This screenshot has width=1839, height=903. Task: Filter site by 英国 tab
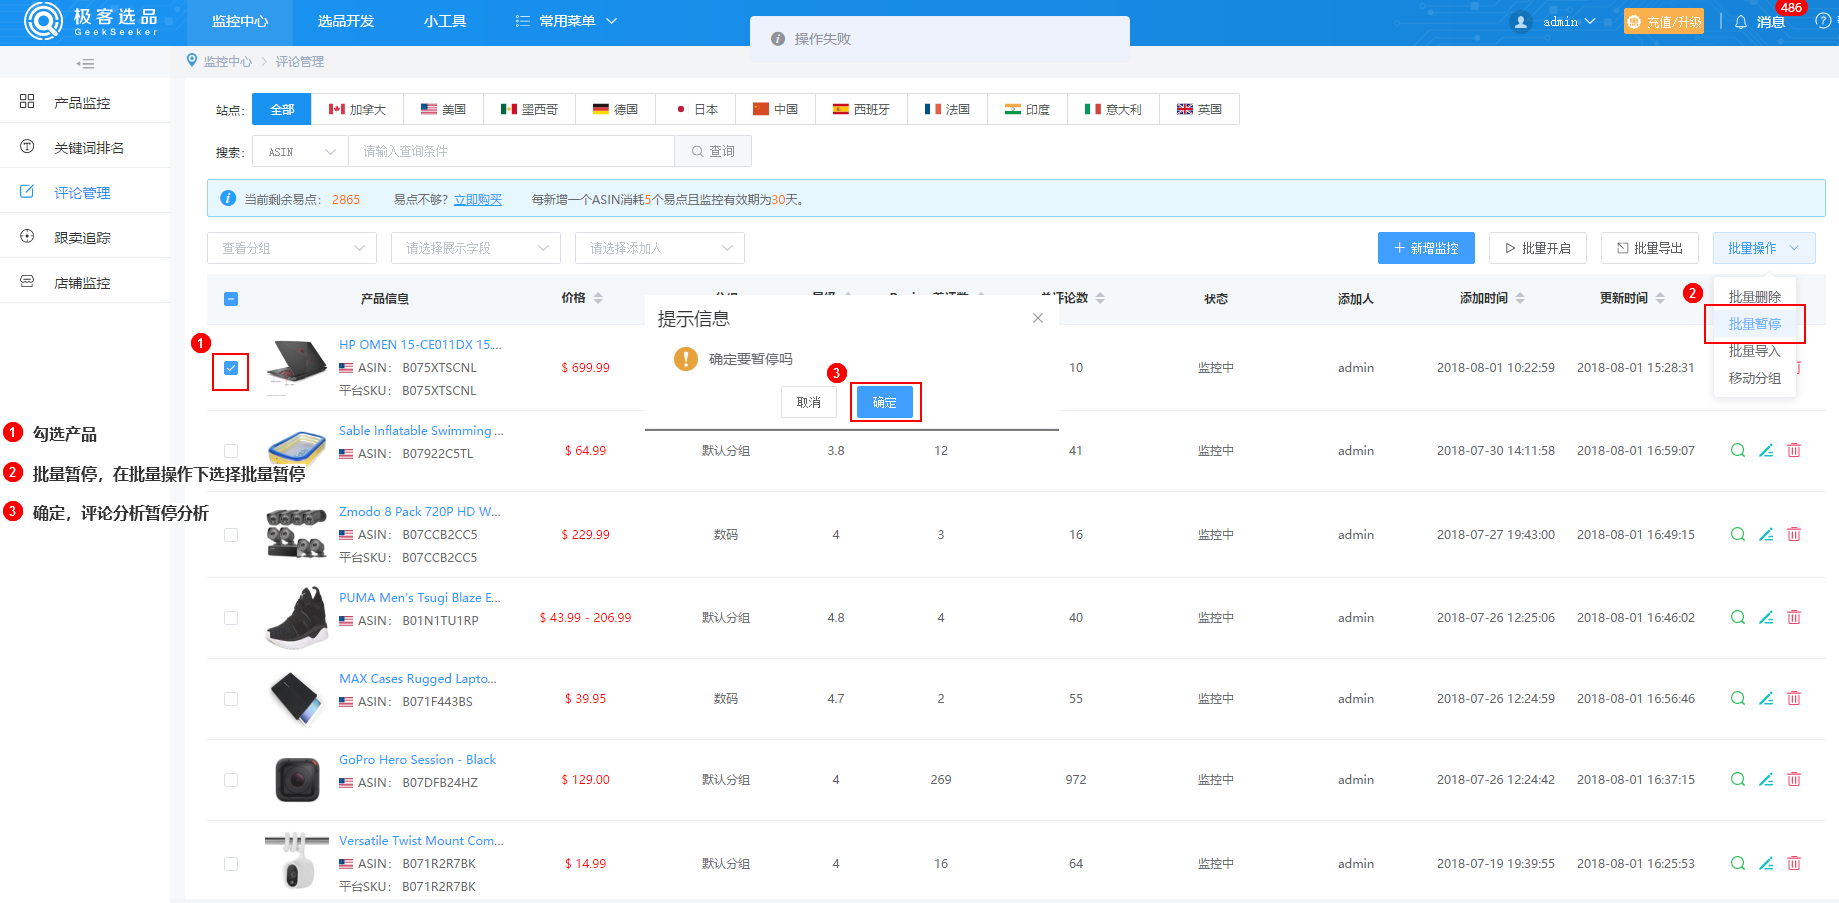tap(1199, 109)
